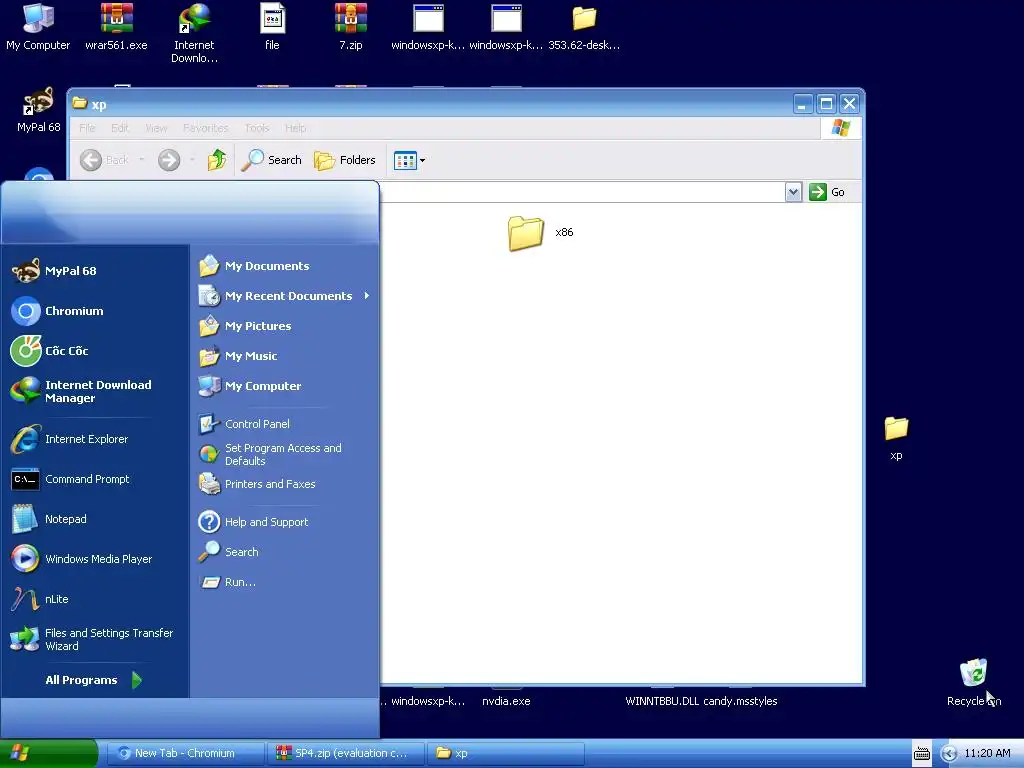Open Printers and Faxes
1024x768 pixels.
pos(285,484)
